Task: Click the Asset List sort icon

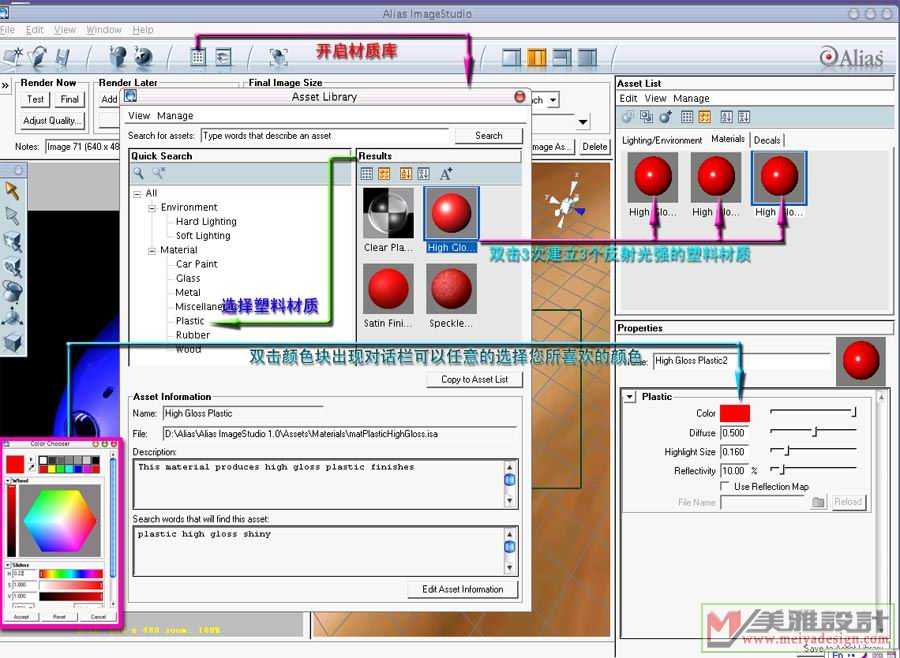Action: [726, 117]
